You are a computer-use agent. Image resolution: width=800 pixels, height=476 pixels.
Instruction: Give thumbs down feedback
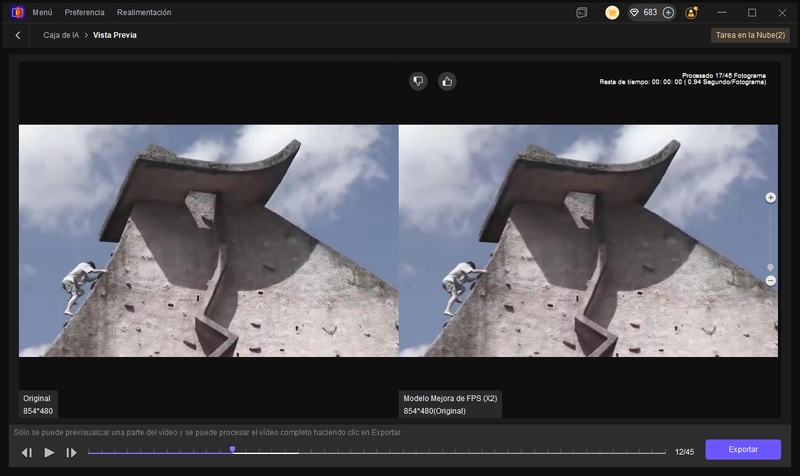point(418,81)
